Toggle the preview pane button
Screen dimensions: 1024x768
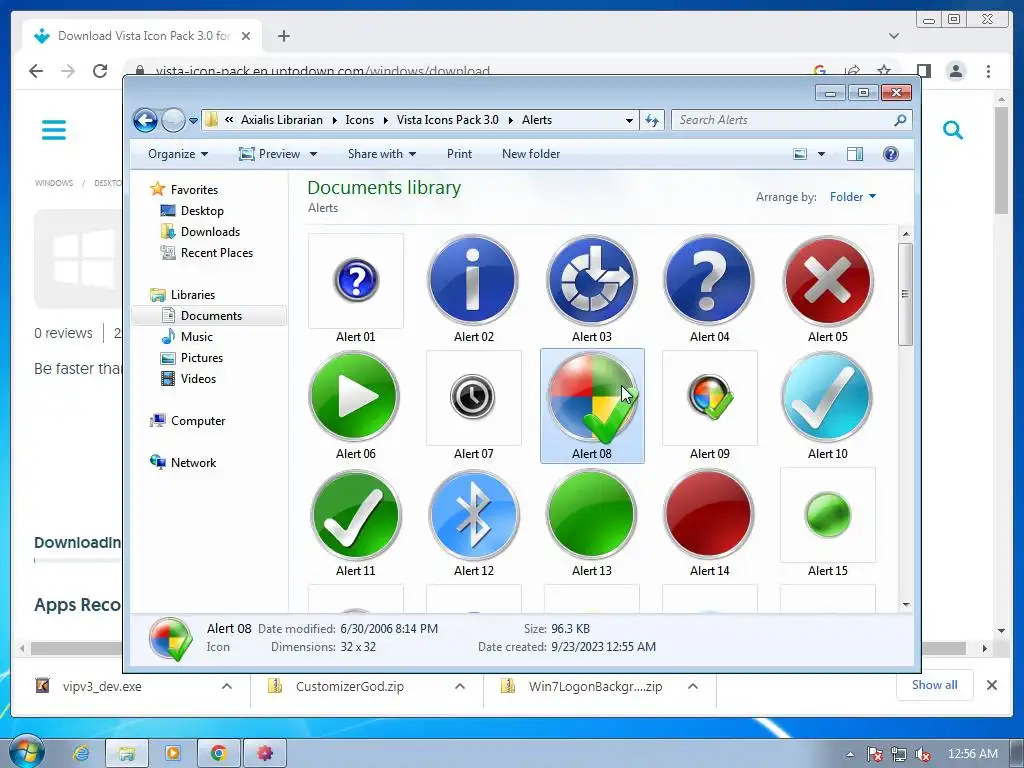[x=855, y=154]
